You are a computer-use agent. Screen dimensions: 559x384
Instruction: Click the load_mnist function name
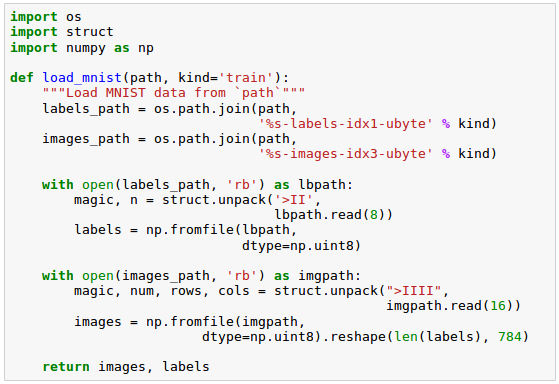(x=82, y=78)
